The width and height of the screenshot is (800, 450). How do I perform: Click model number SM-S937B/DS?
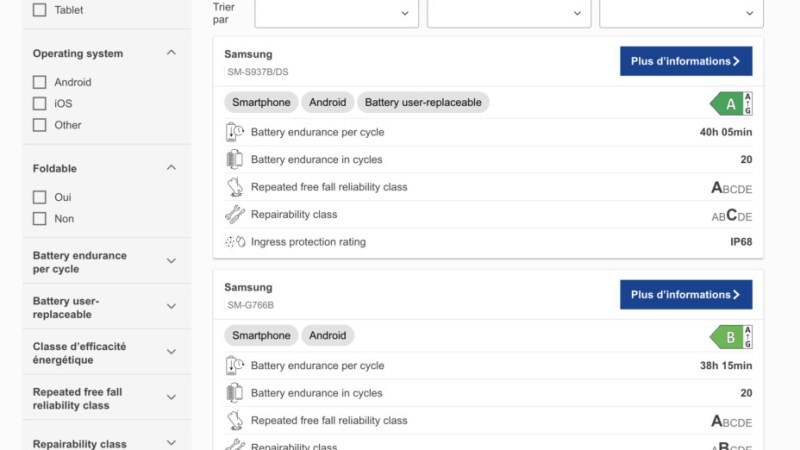click(258, 72)
